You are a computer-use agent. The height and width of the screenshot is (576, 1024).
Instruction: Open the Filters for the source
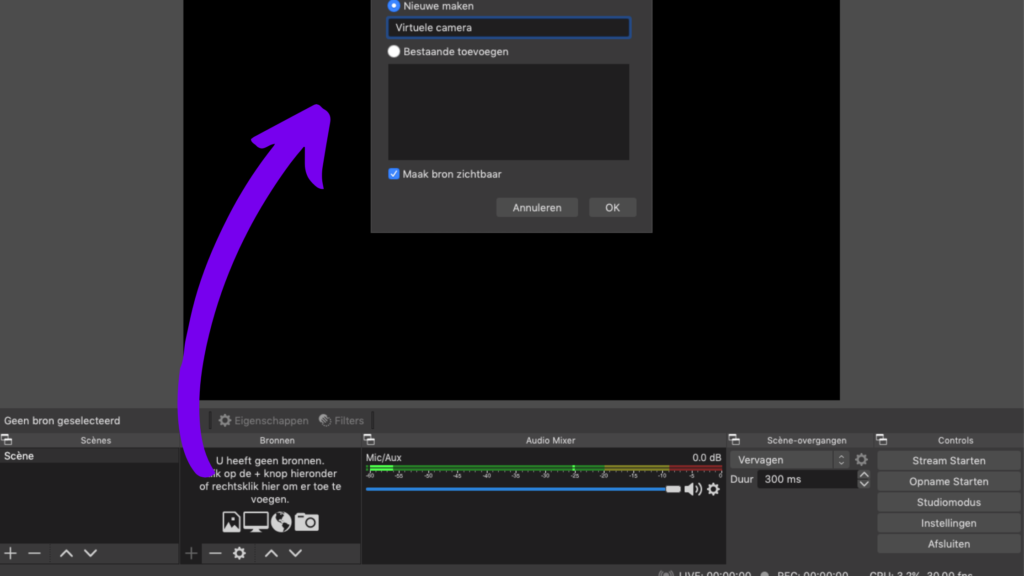point(341,421)
